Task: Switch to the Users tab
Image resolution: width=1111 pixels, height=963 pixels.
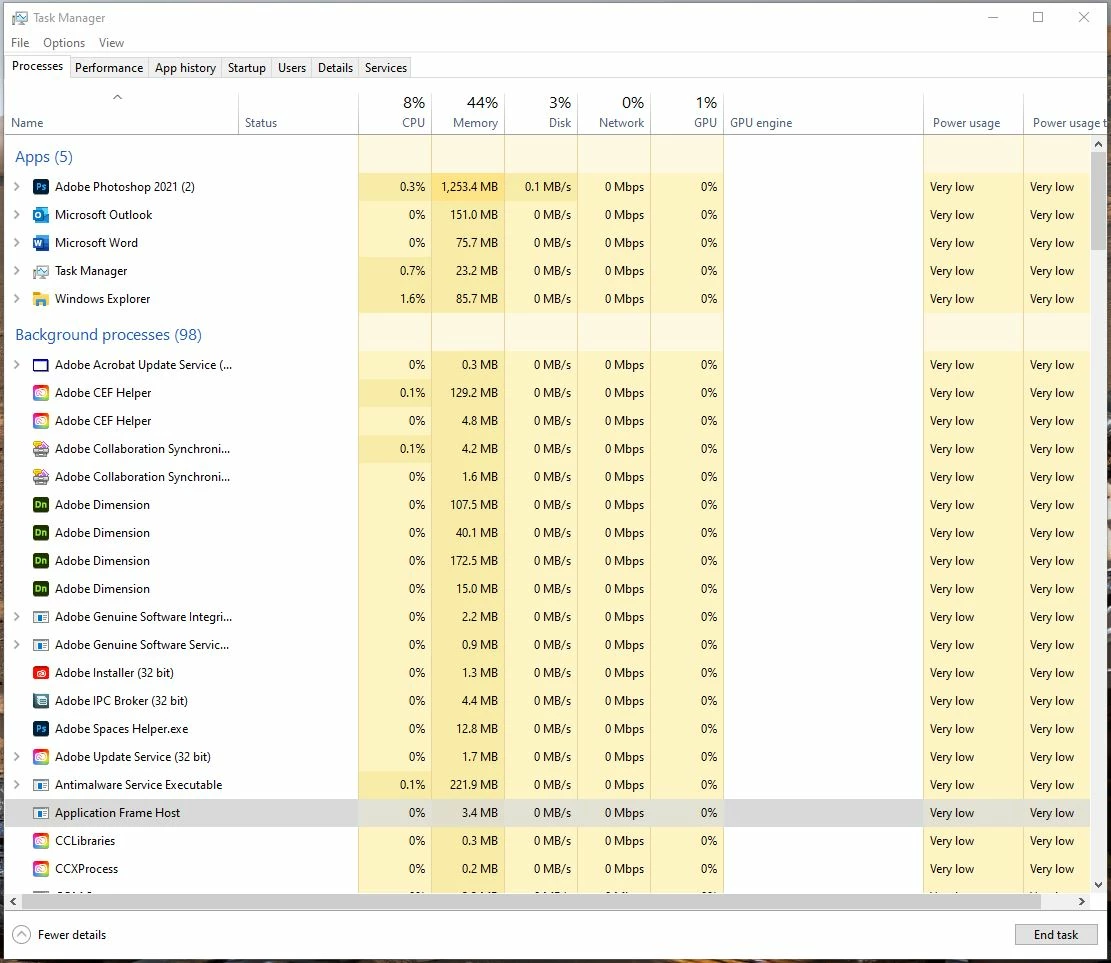Action: pos(292,68)
